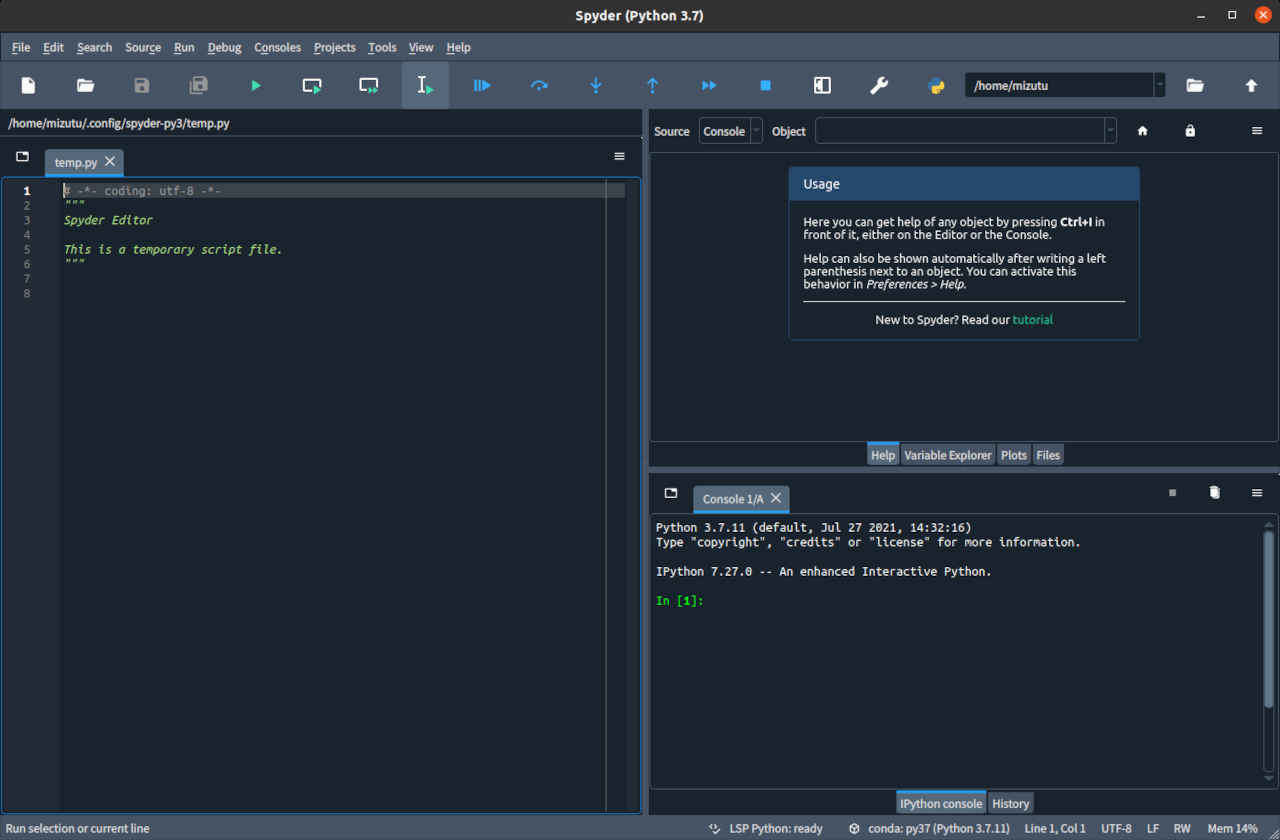Maximize the current pane from the toolbar
The width and height of the screenshot is (1280, 840).
pos(822,86)
